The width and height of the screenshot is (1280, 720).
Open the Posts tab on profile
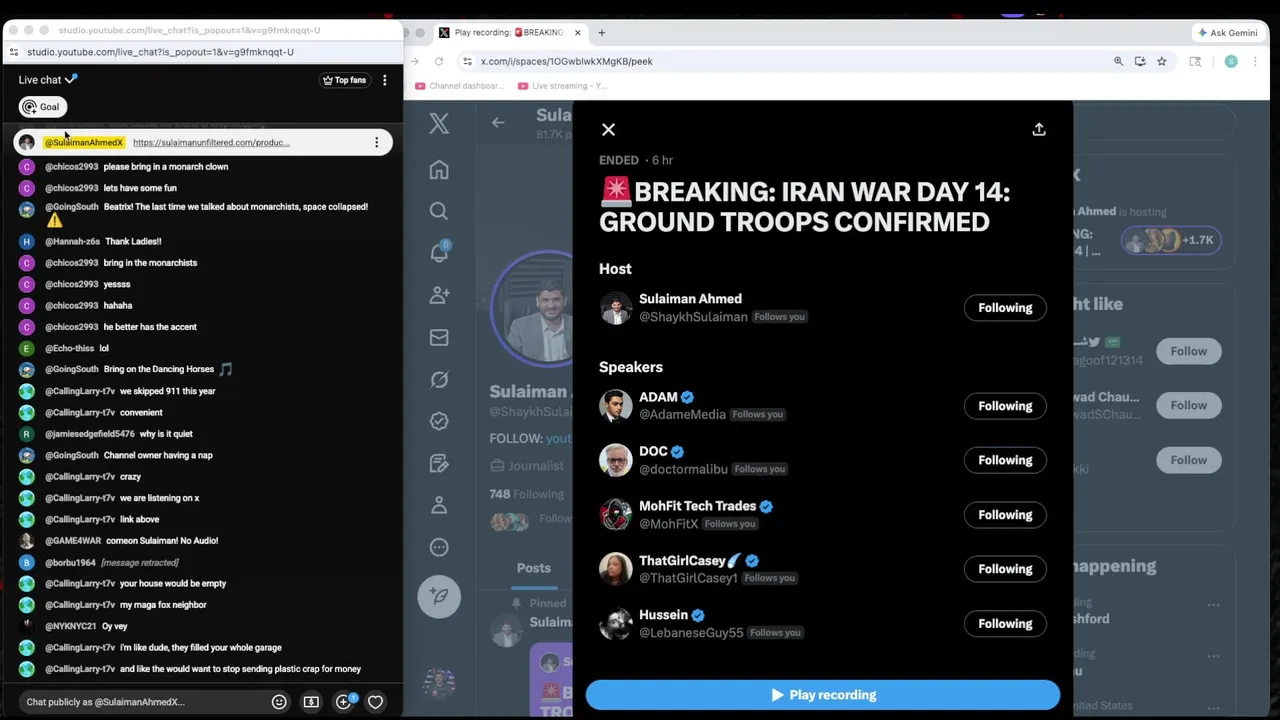534,568
